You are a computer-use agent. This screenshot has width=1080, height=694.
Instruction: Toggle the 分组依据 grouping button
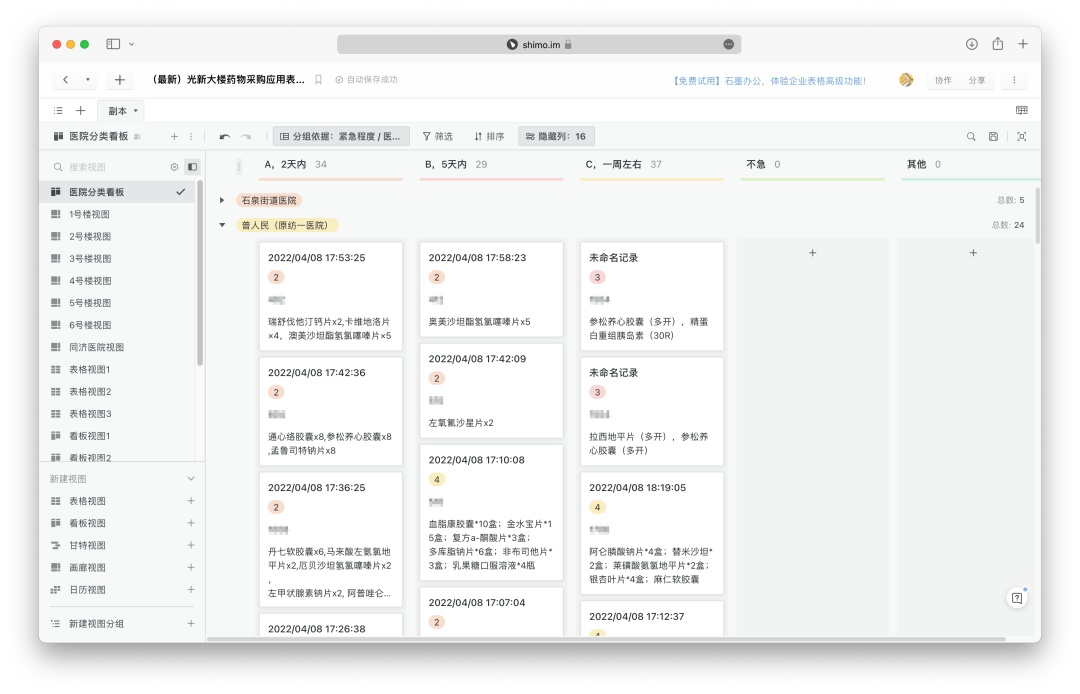point(341,136)
